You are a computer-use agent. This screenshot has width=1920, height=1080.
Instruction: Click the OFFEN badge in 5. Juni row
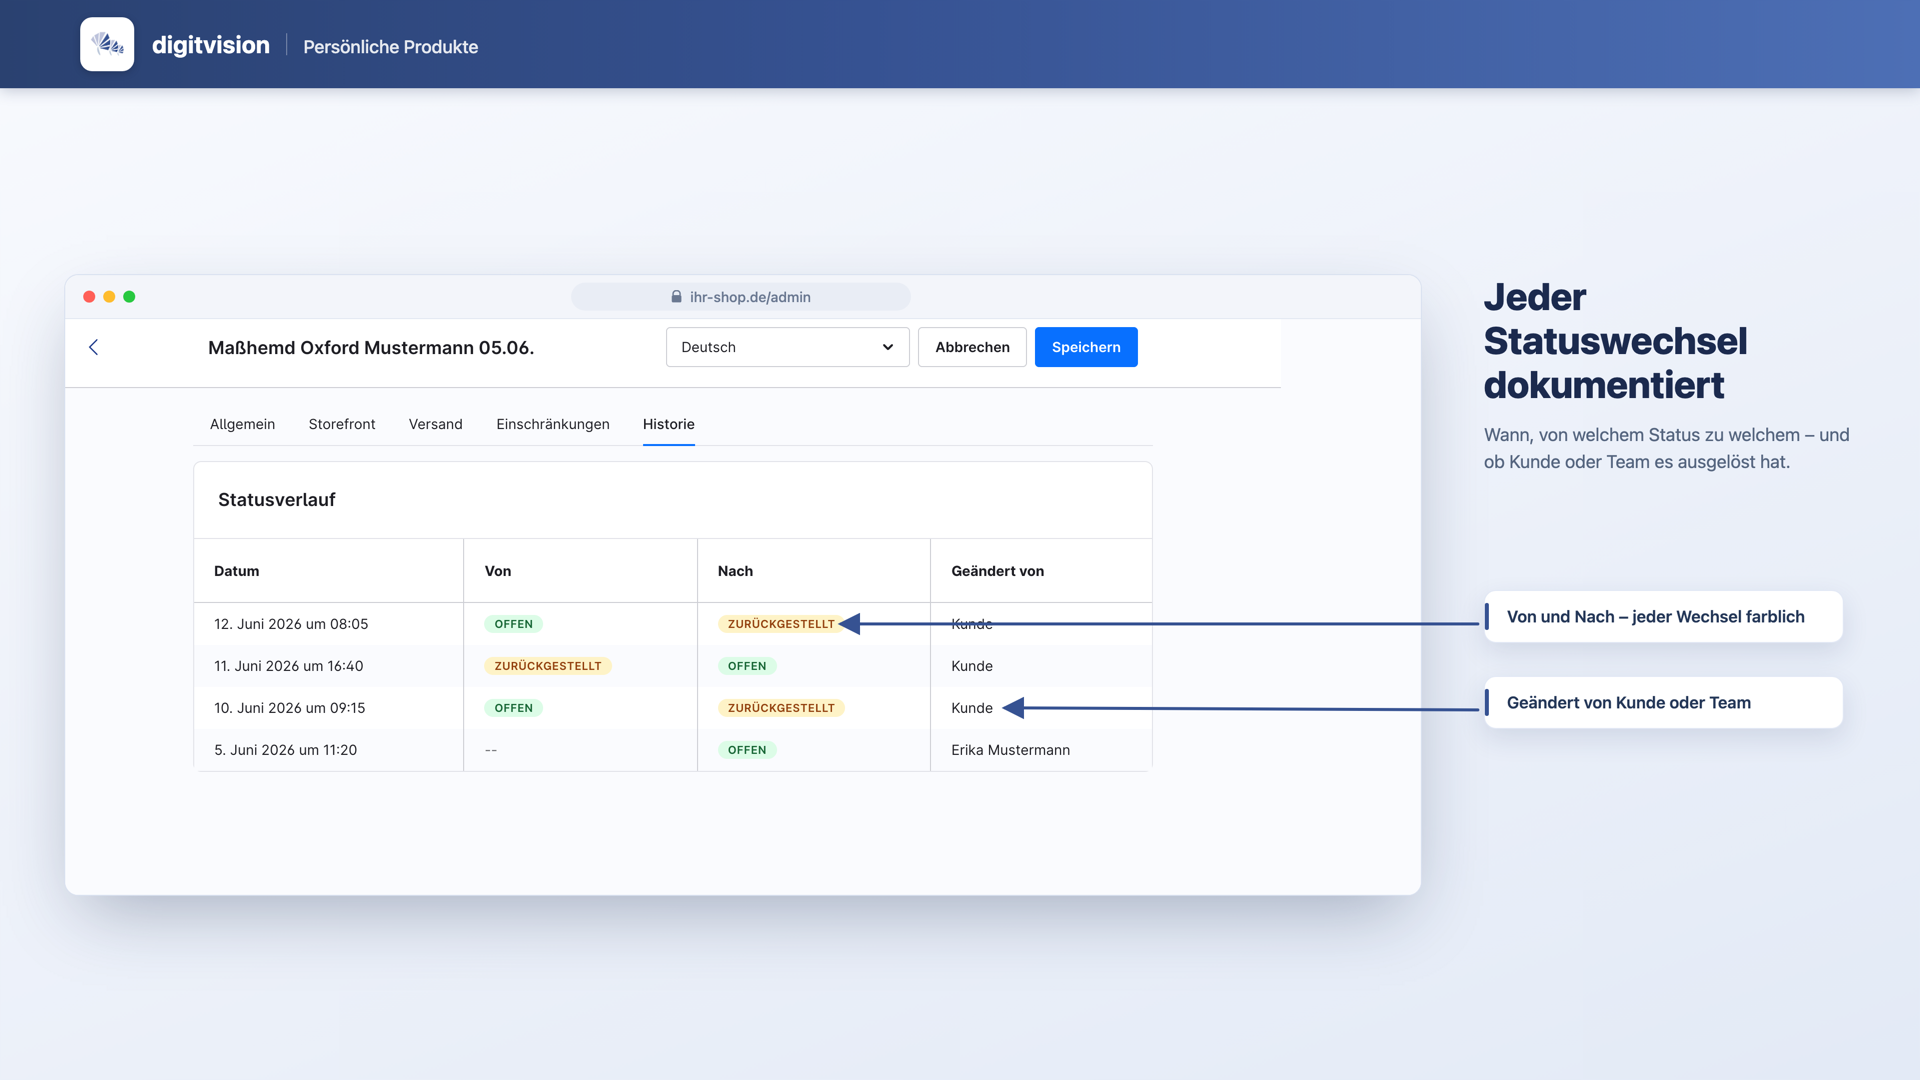tap(747, 750)
